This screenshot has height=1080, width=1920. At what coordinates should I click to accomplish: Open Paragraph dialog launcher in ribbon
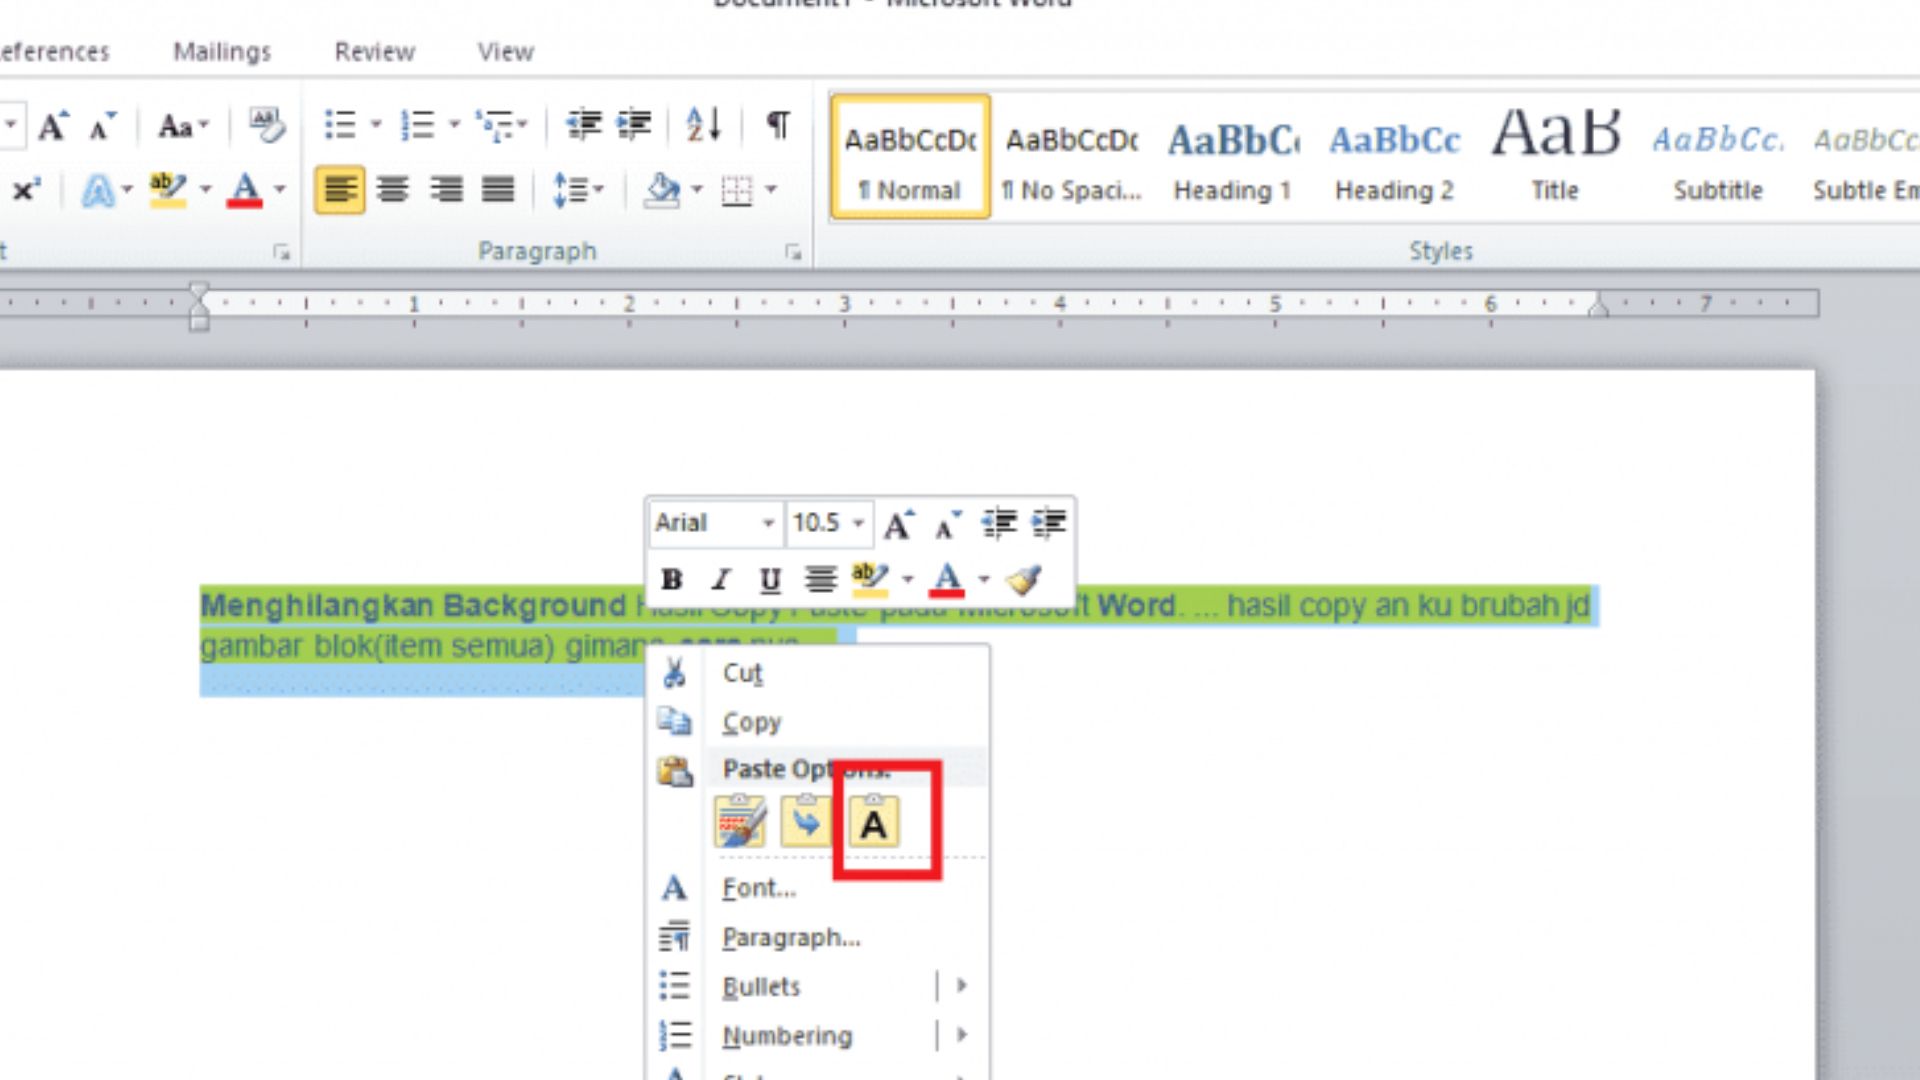coord(793,253)
